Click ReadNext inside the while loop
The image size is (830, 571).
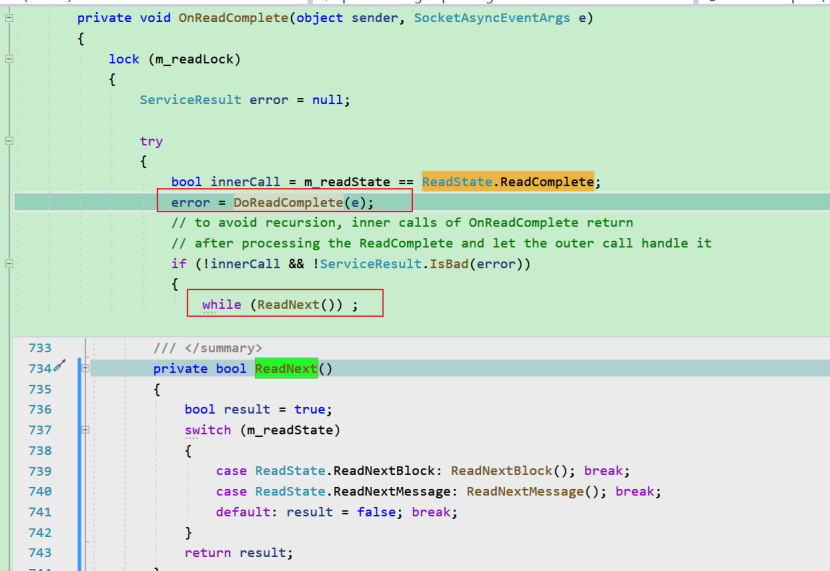[x=288, y=305]
